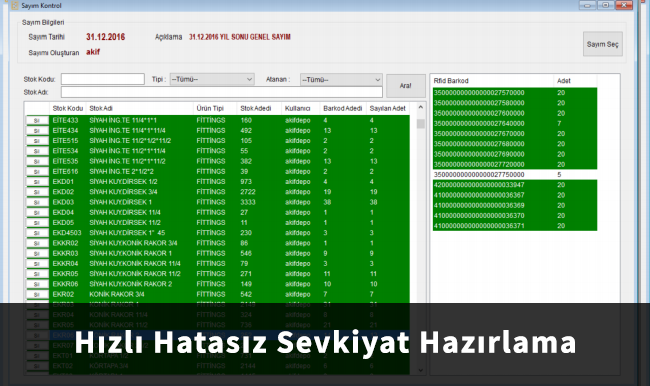Click the row button for EKR02

coord(37,295)
